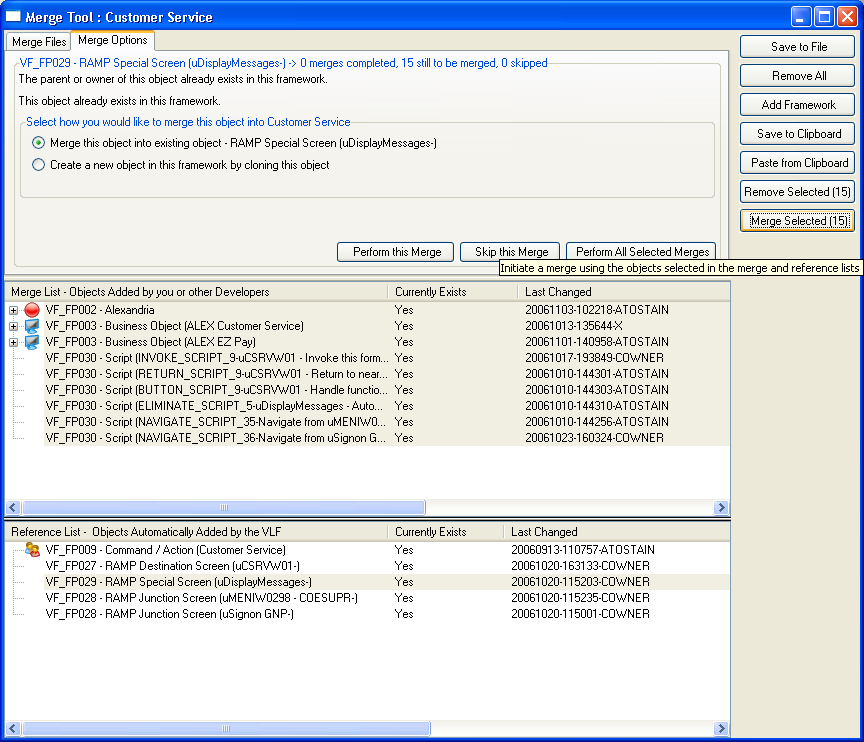Open the Merge Options tab

[x=112, y=41]
